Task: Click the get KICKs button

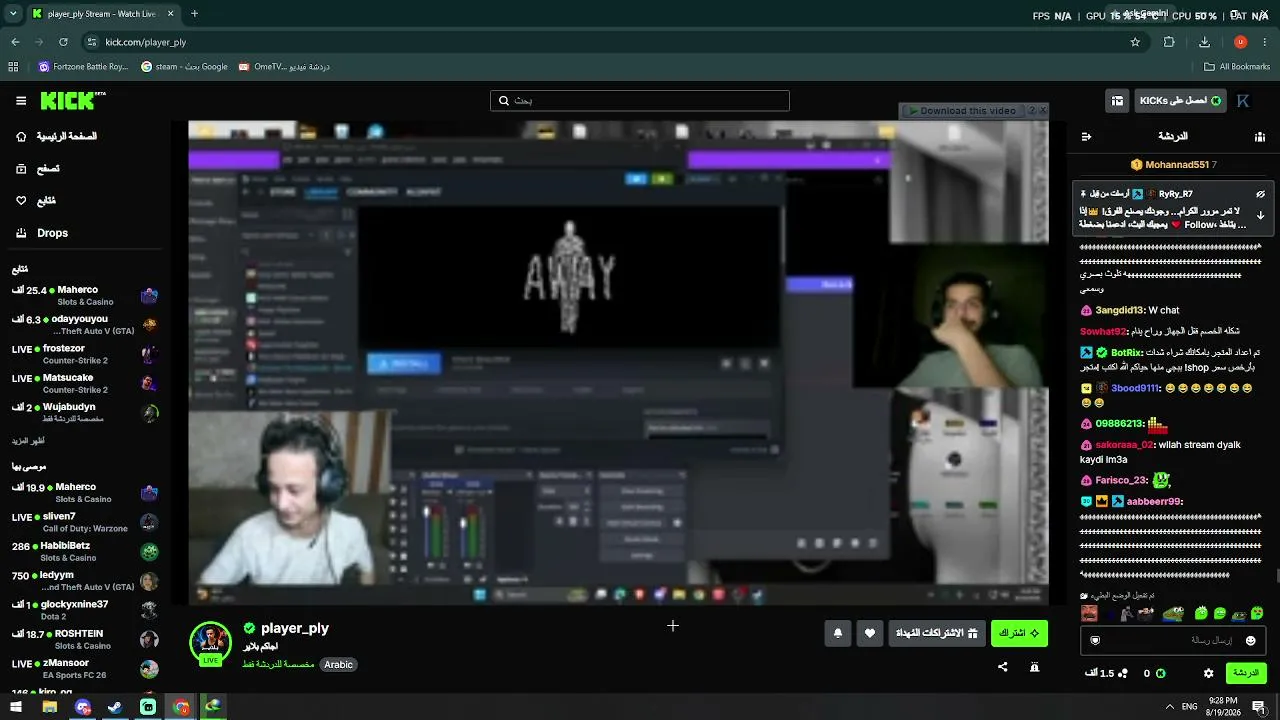Action: (x=1180, y=101)
